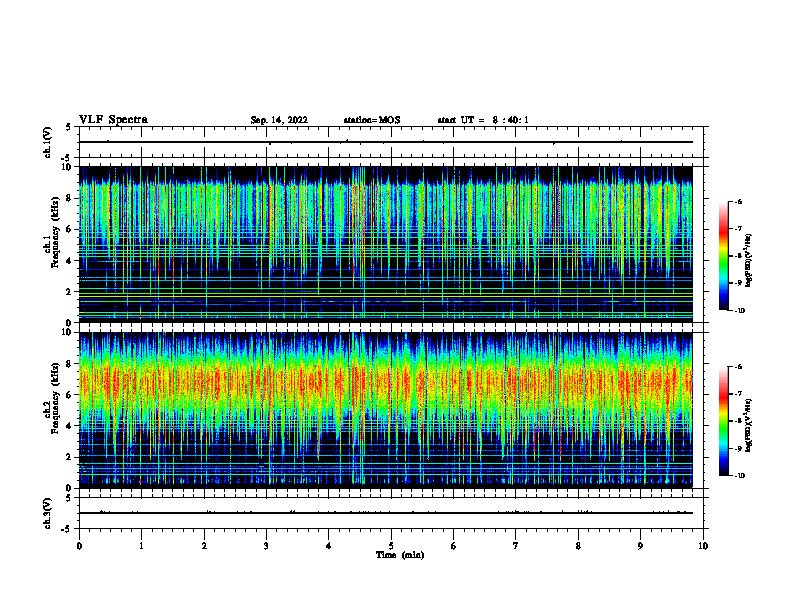Image resolution: width=792 pixels, height=612 pixels.
Task: Click the "Time (min)" x-axis label
Action: click(x=400, y=555)
